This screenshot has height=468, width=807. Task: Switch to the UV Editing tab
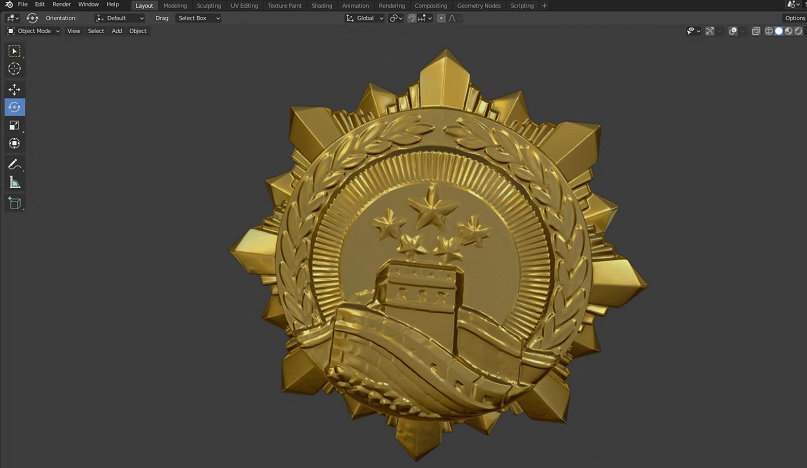click(x=244, y=6)
